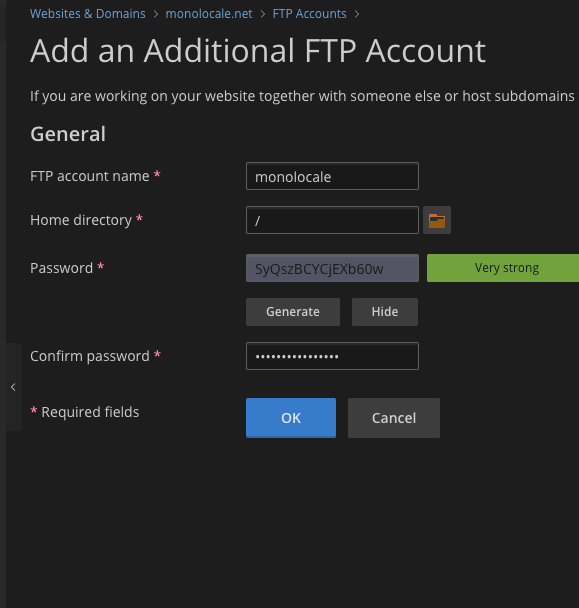The height and width of the screenshot is (608, 579).
Task: Click the chevron after FTP Accounts
Action: (x=357, y=14)
